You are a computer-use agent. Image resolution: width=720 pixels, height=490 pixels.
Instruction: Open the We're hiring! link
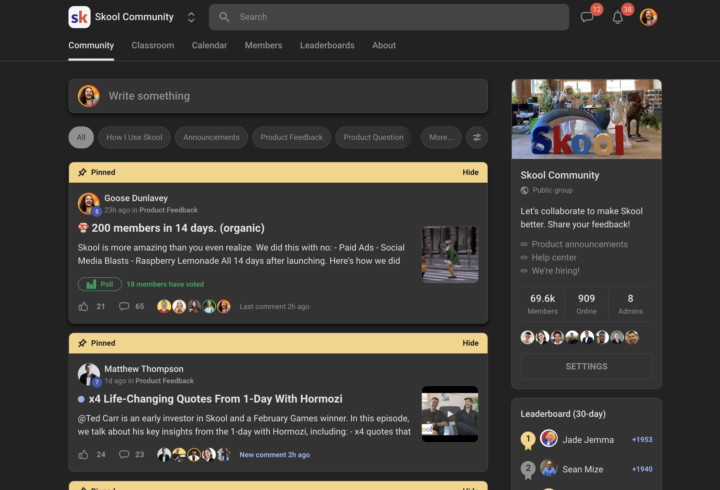tap(555, 271)
